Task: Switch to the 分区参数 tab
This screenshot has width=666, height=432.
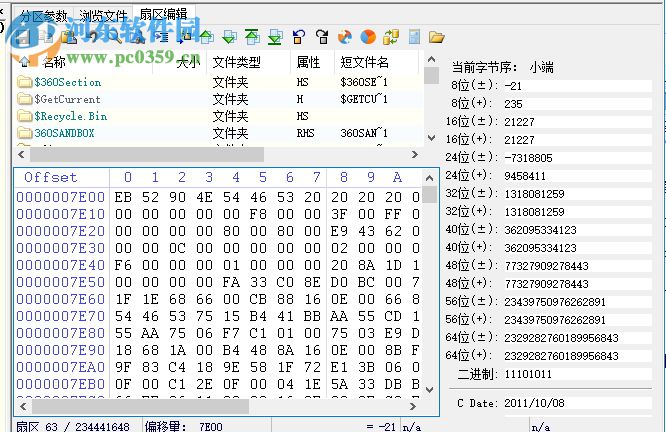Action: coord(44,16)
